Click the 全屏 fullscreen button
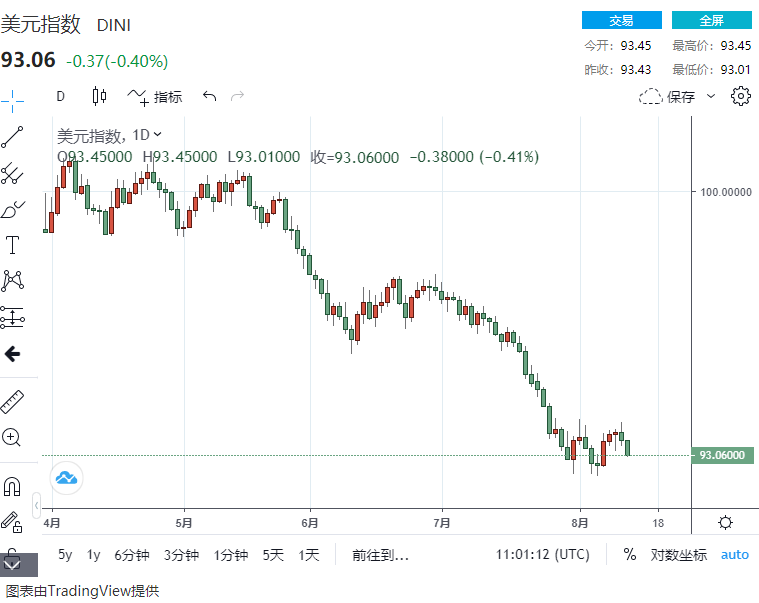The height and width of the screenshot is (603, 759). coord(712,20)
